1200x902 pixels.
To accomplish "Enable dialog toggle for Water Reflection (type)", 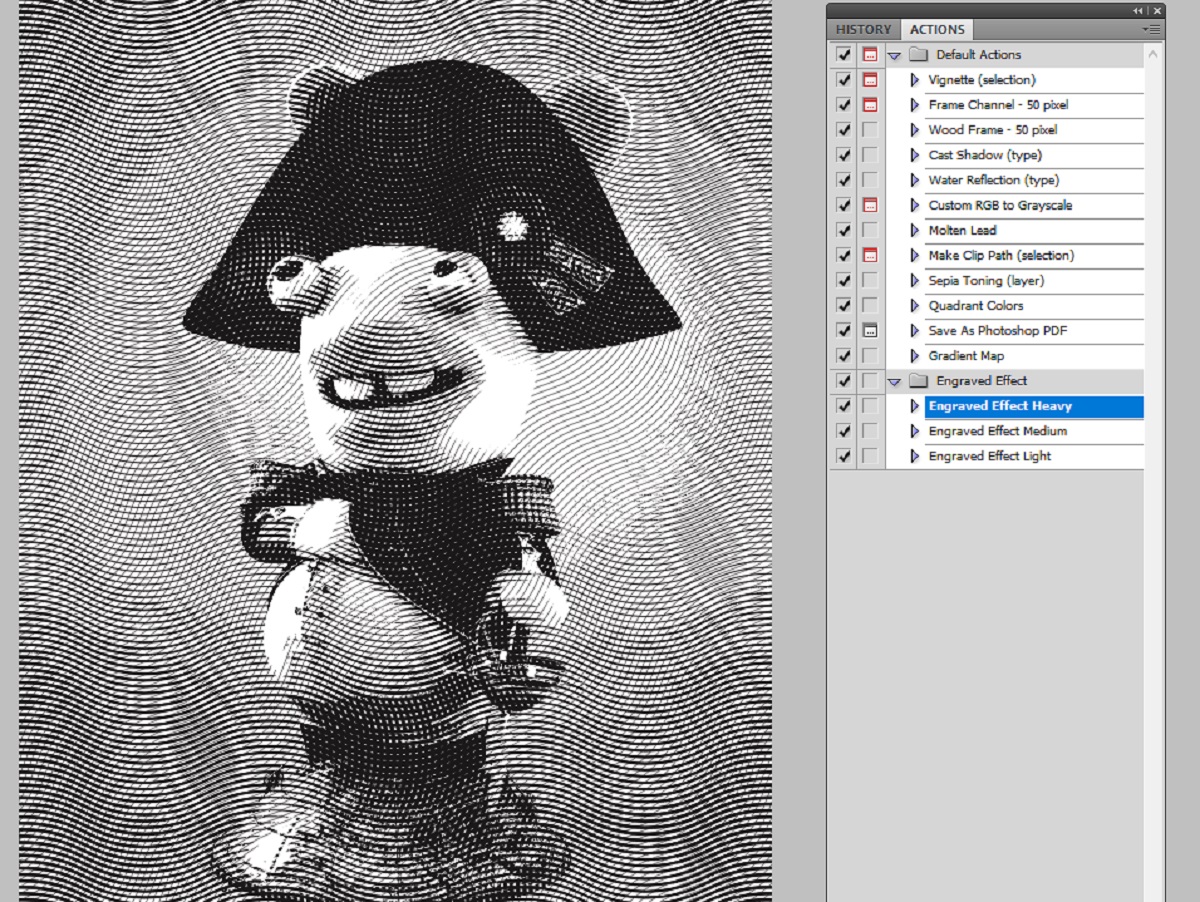I will click(x=870, y=180).
